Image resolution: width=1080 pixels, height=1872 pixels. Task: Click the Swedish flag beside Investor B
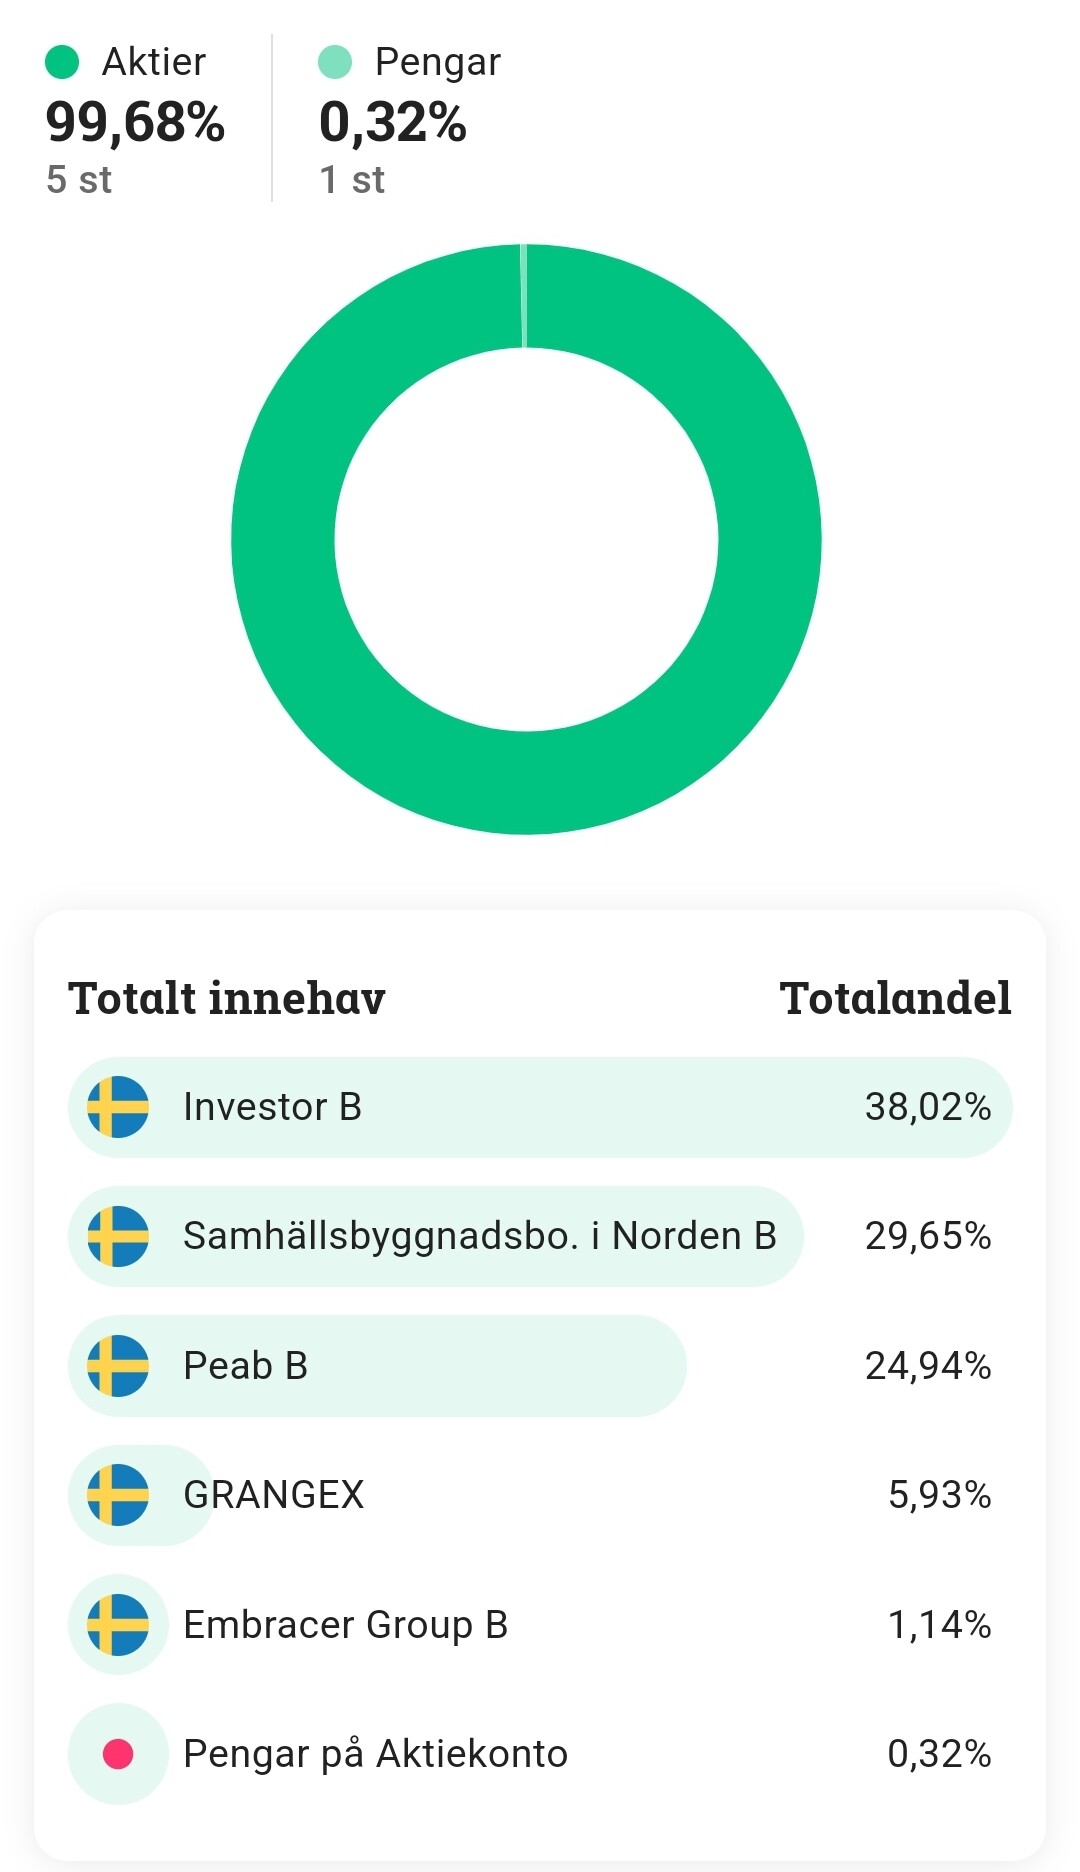click(118, 1107)
